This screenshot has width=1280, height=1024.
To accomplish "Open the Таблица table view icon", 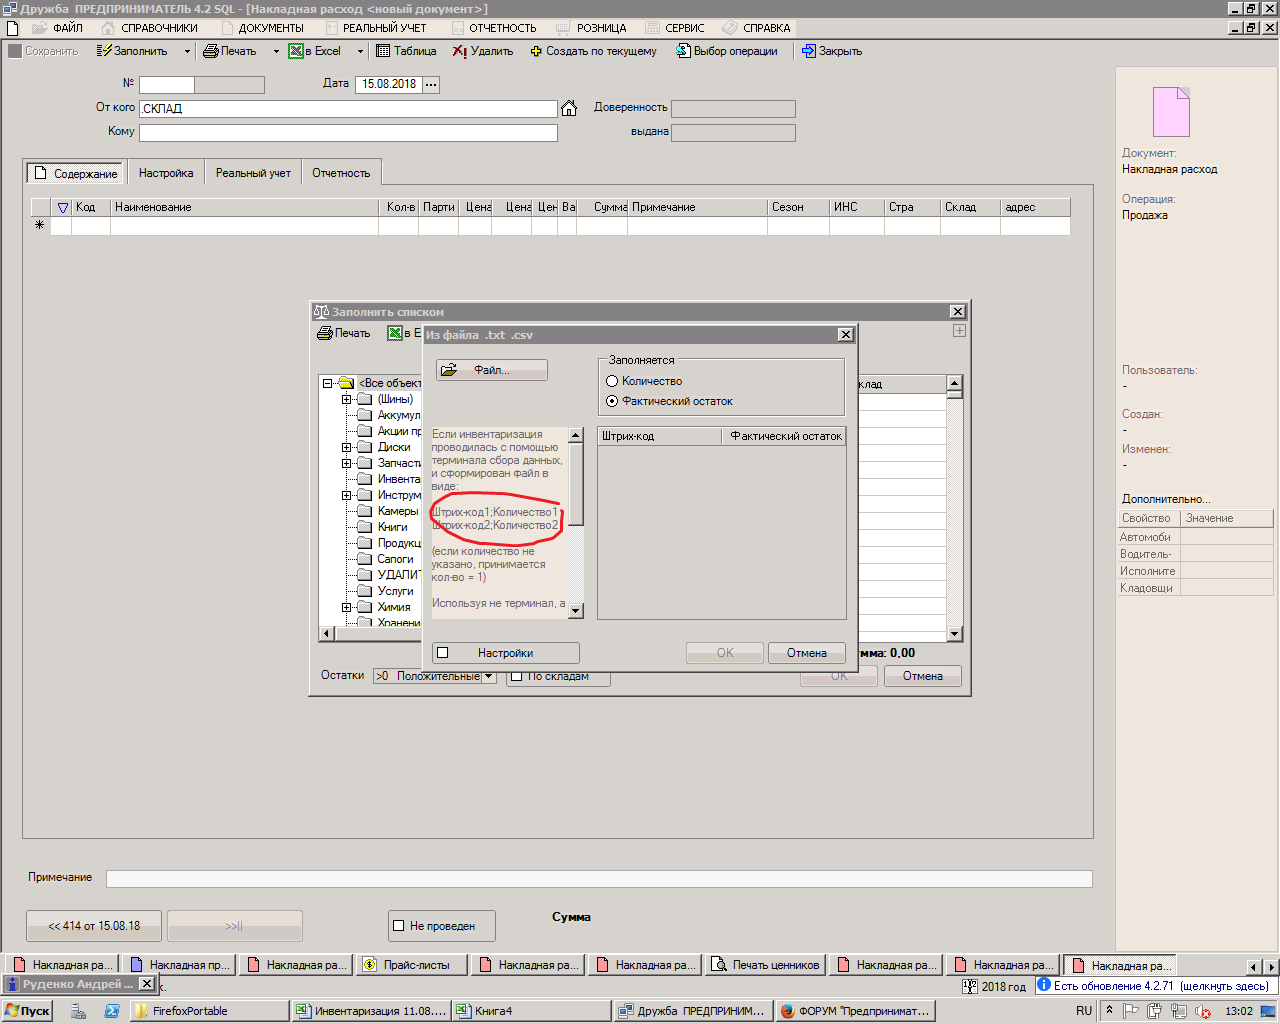I will [x=383, y=51].
